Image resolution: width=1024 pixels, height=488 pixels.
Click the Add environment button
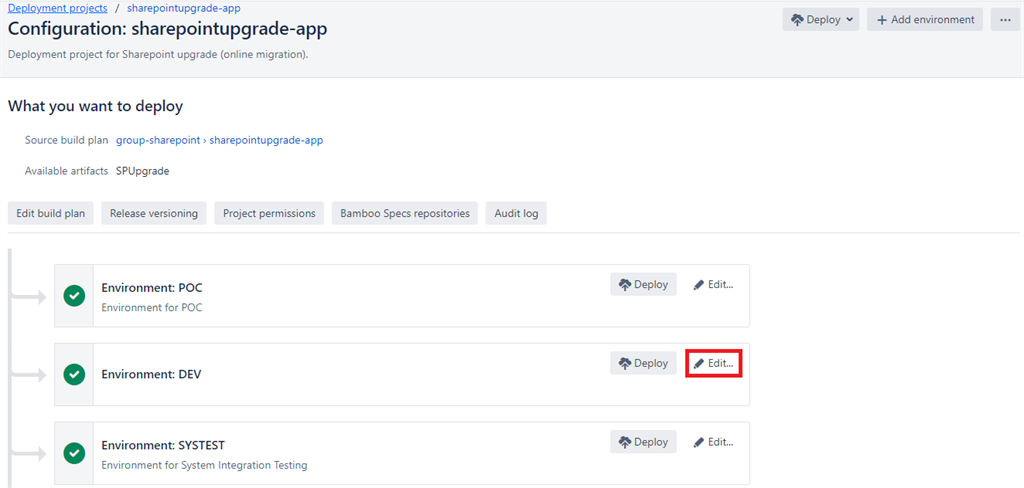pyautogui.click(x=925, y=20)
